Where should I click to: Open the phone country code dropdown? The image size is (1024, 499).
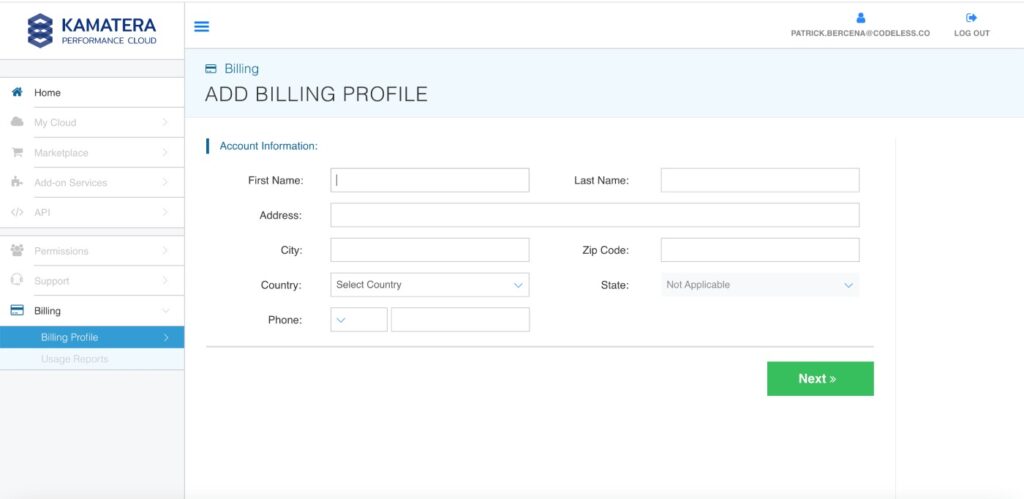pyautogui.click(x=358, y=320)
